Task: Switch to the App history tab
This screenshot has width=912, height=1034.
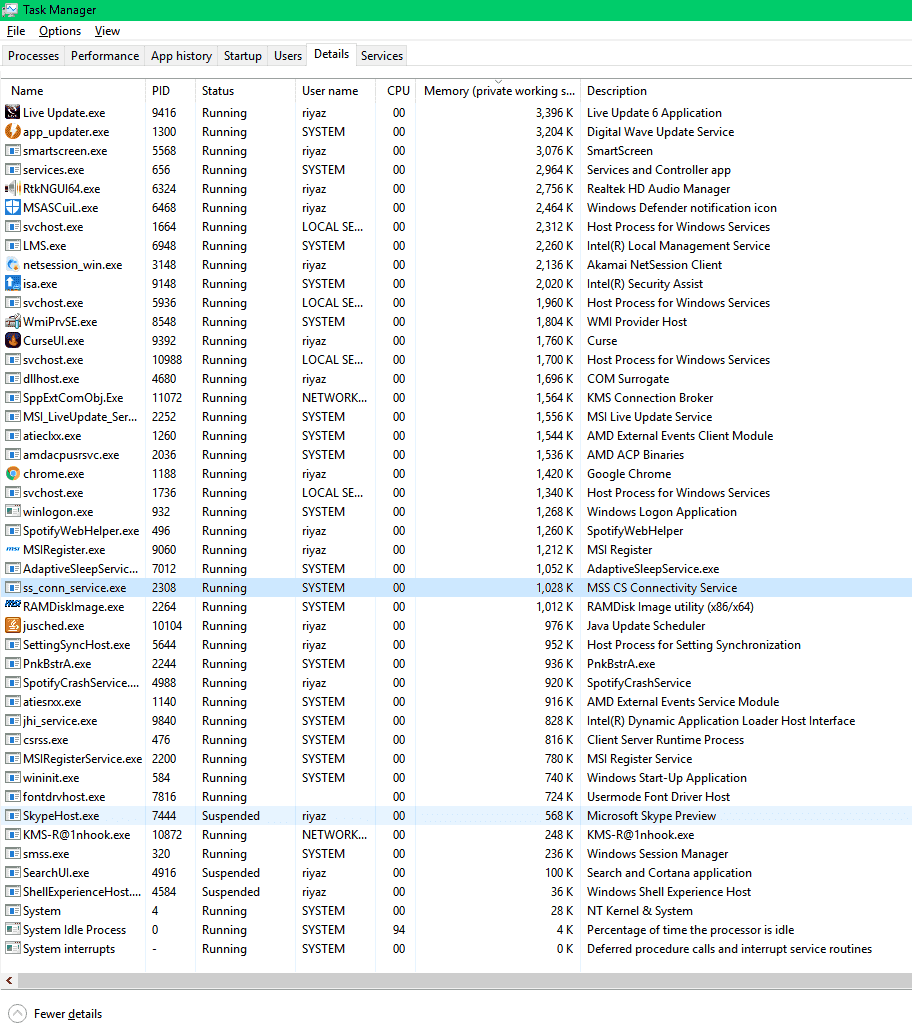Action: (181, 55)
